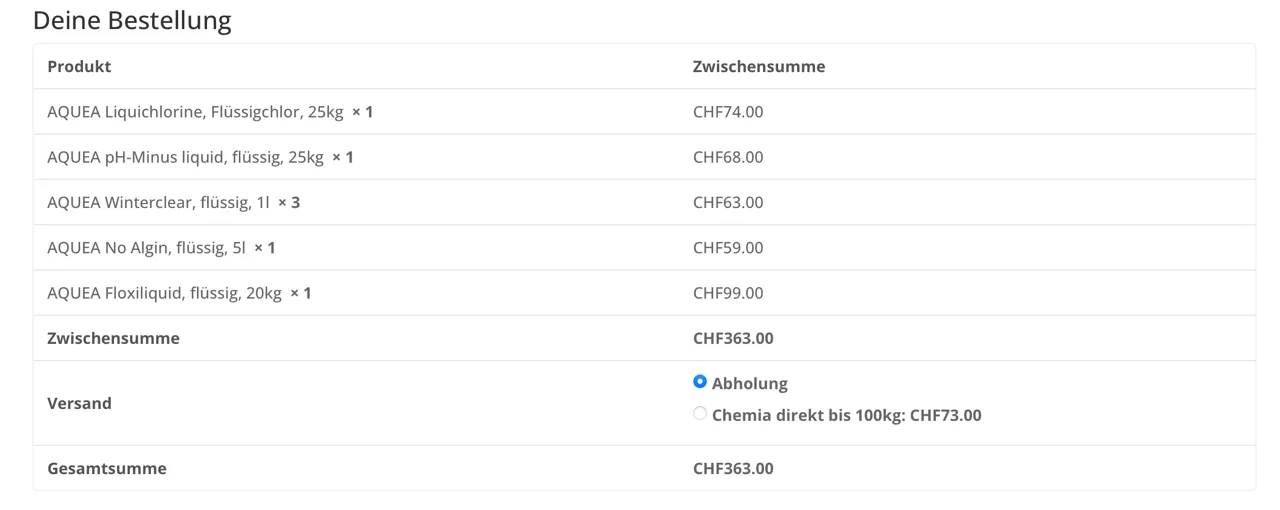
Task: Click the Versand row label
Action: click(79, 403)
